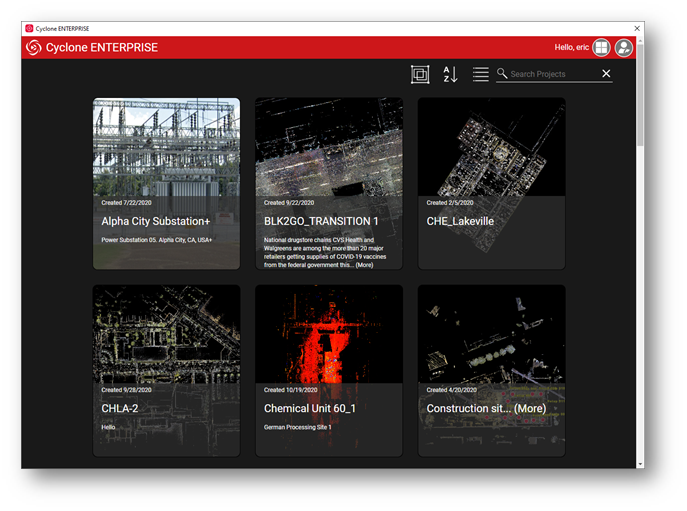
Task: Open the user profile account icon
Action: 624,48
